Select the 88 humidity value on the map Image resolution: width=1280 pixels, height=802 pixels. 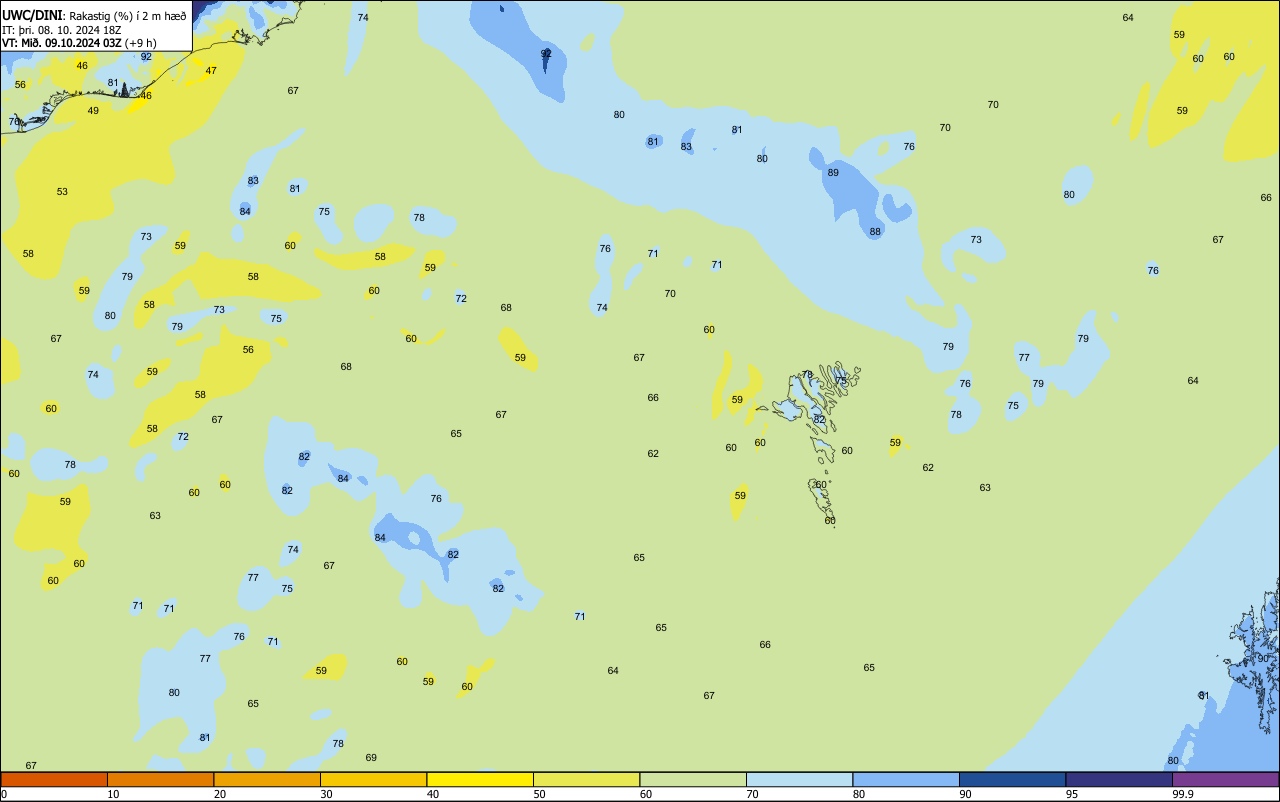[875, 232]
